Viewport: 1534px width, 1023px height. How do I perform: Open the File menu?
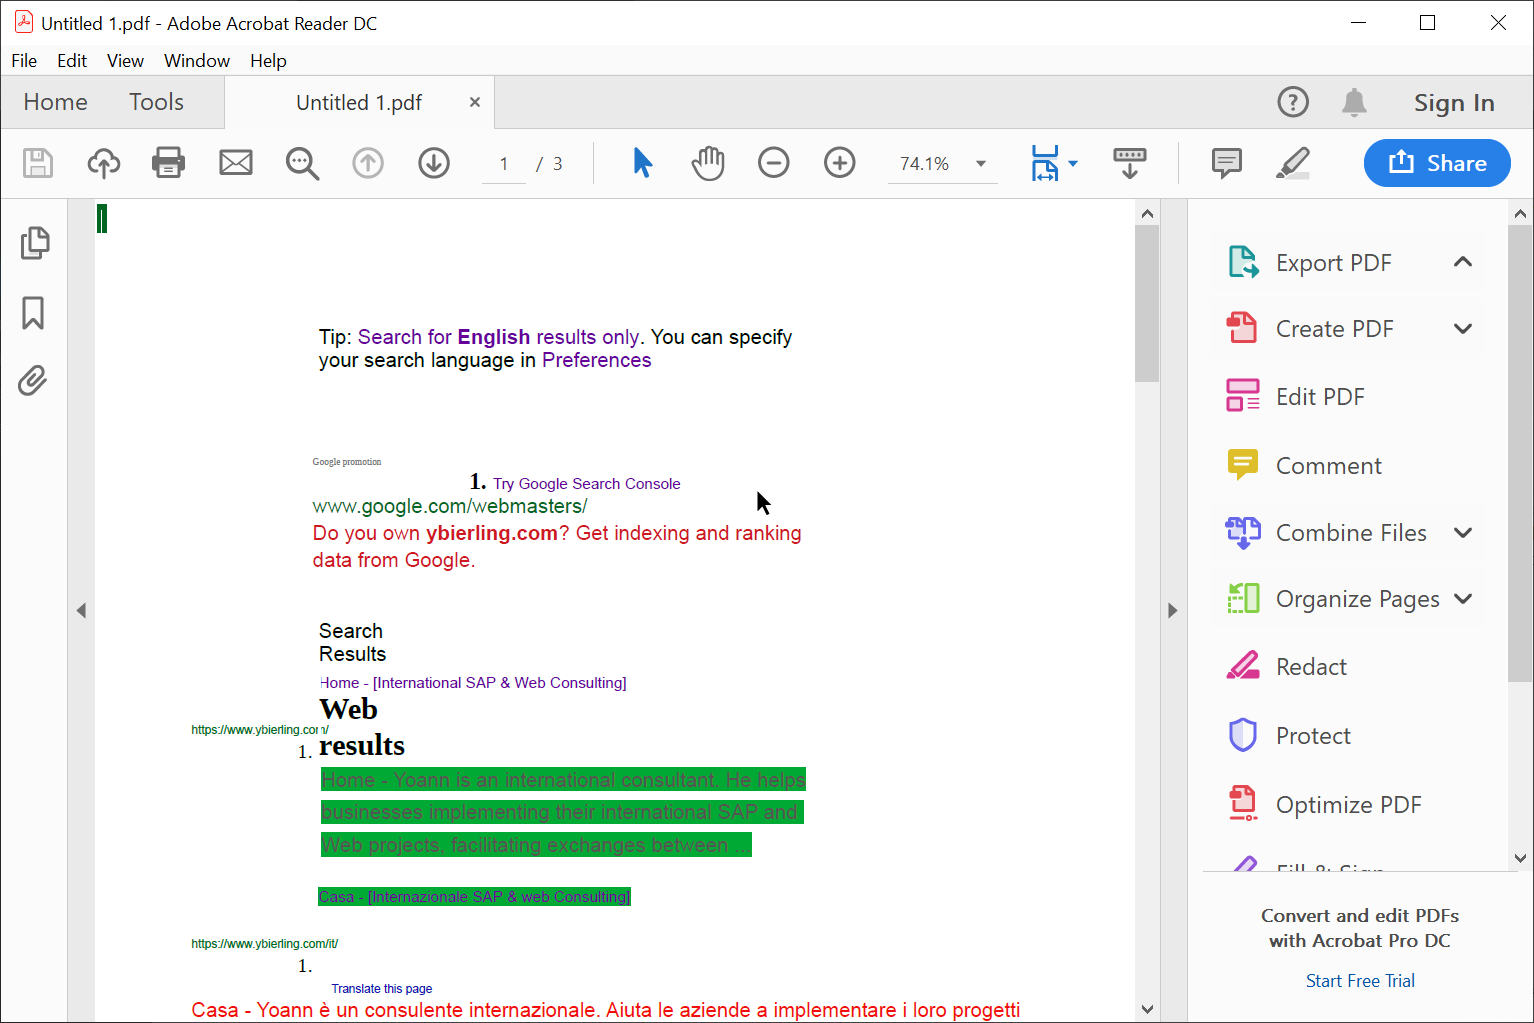click(x=24, y=61)
